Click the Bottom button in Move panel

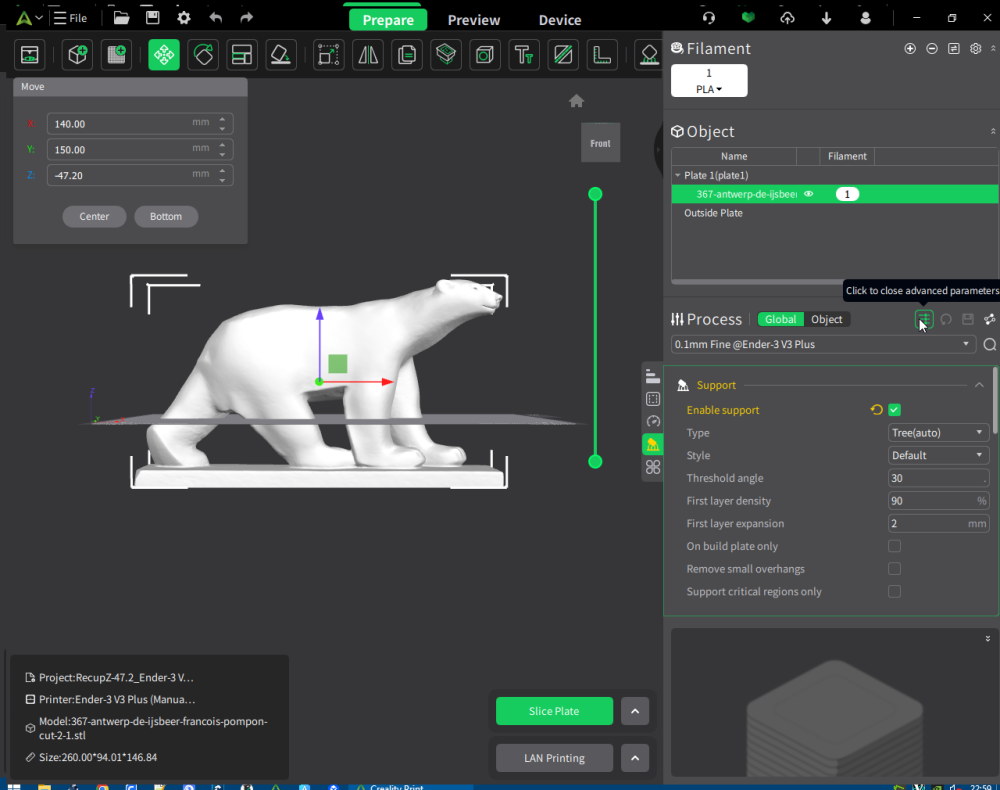166,216
